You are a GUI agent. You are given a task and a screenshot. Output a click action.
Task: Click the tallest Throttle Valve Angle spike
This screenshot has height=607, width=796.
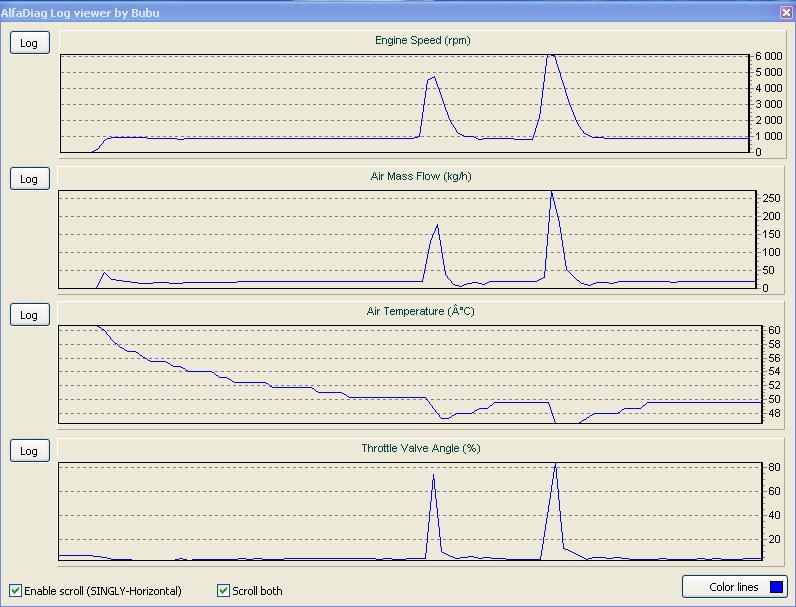click(555, 464)
